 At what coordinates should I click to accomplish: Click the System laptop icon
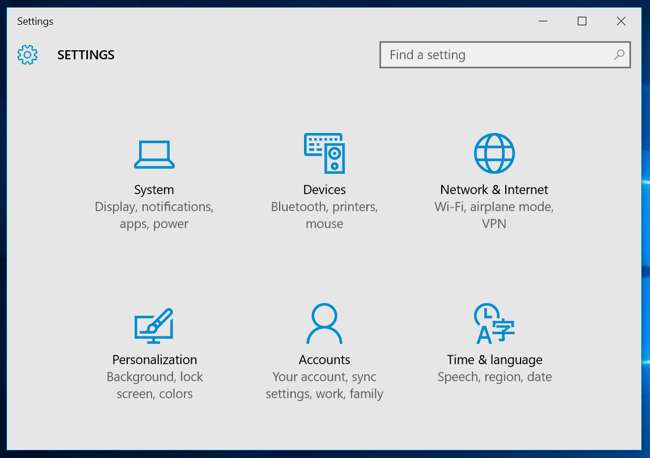coord(154,154)
